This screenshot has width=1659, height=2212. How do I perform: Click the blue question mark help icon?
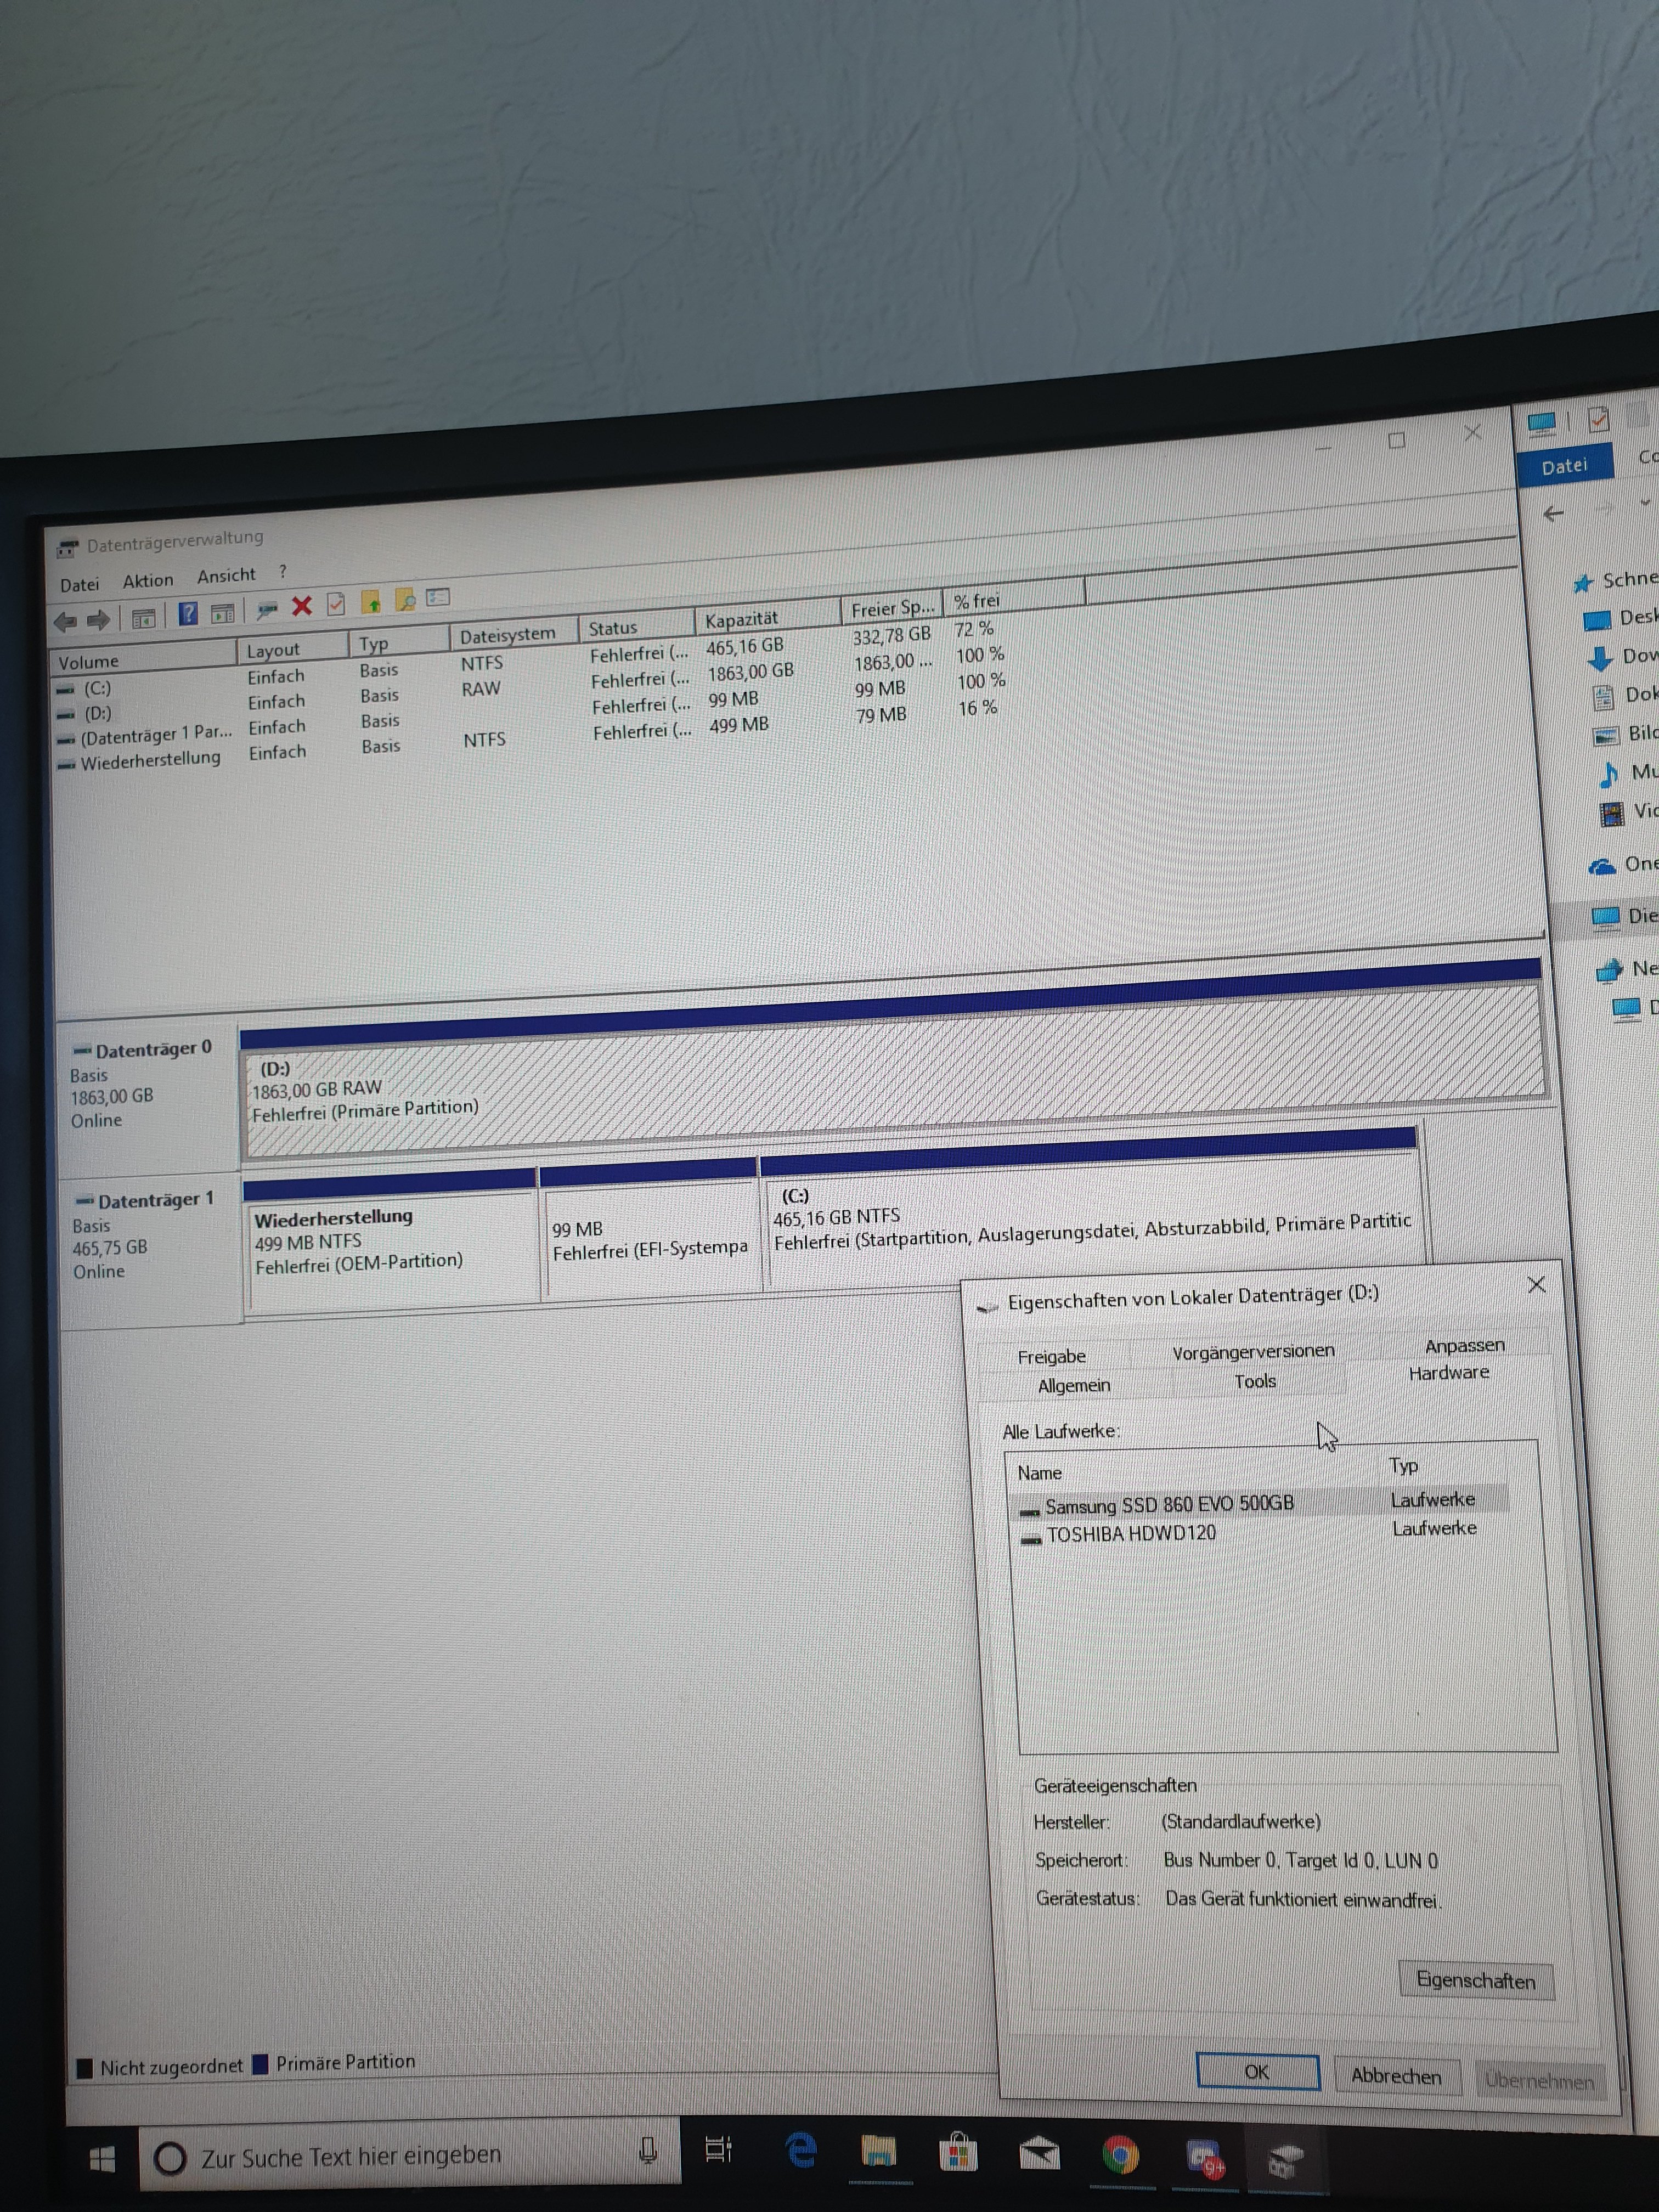coord(188,613)
